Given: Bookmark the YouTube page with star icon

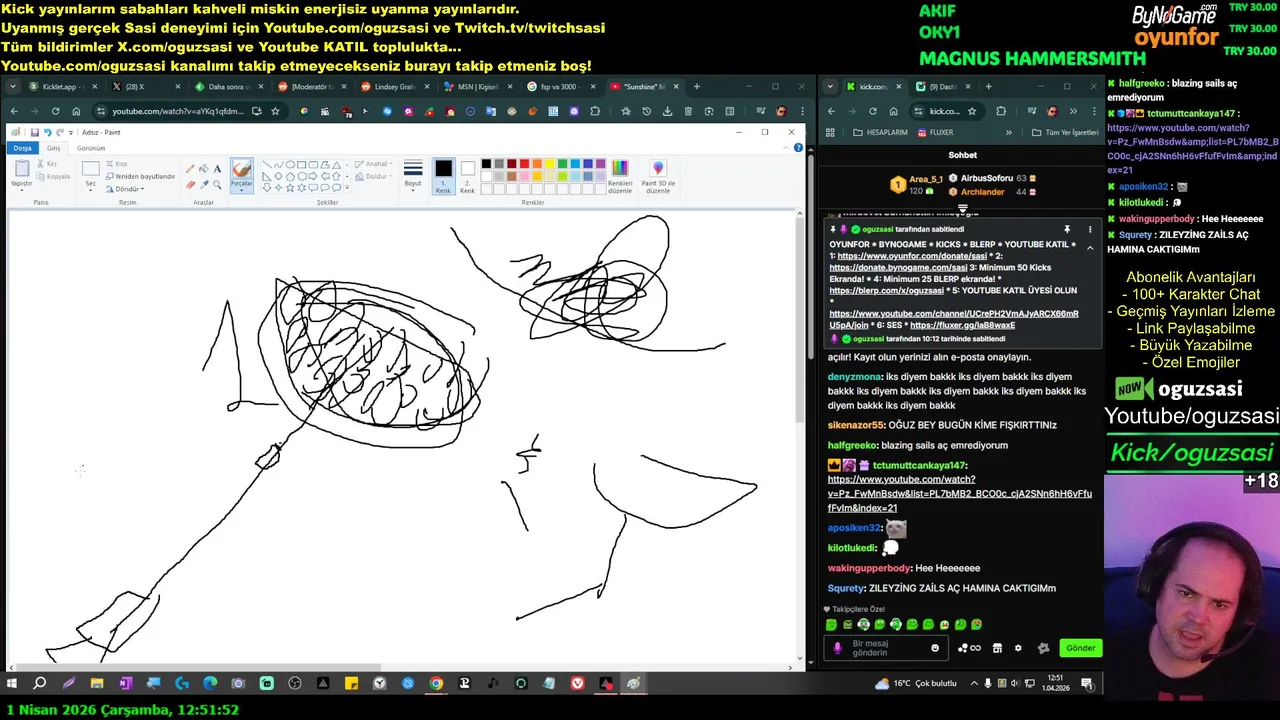Looking at the screenshot, I should (276, 111).
